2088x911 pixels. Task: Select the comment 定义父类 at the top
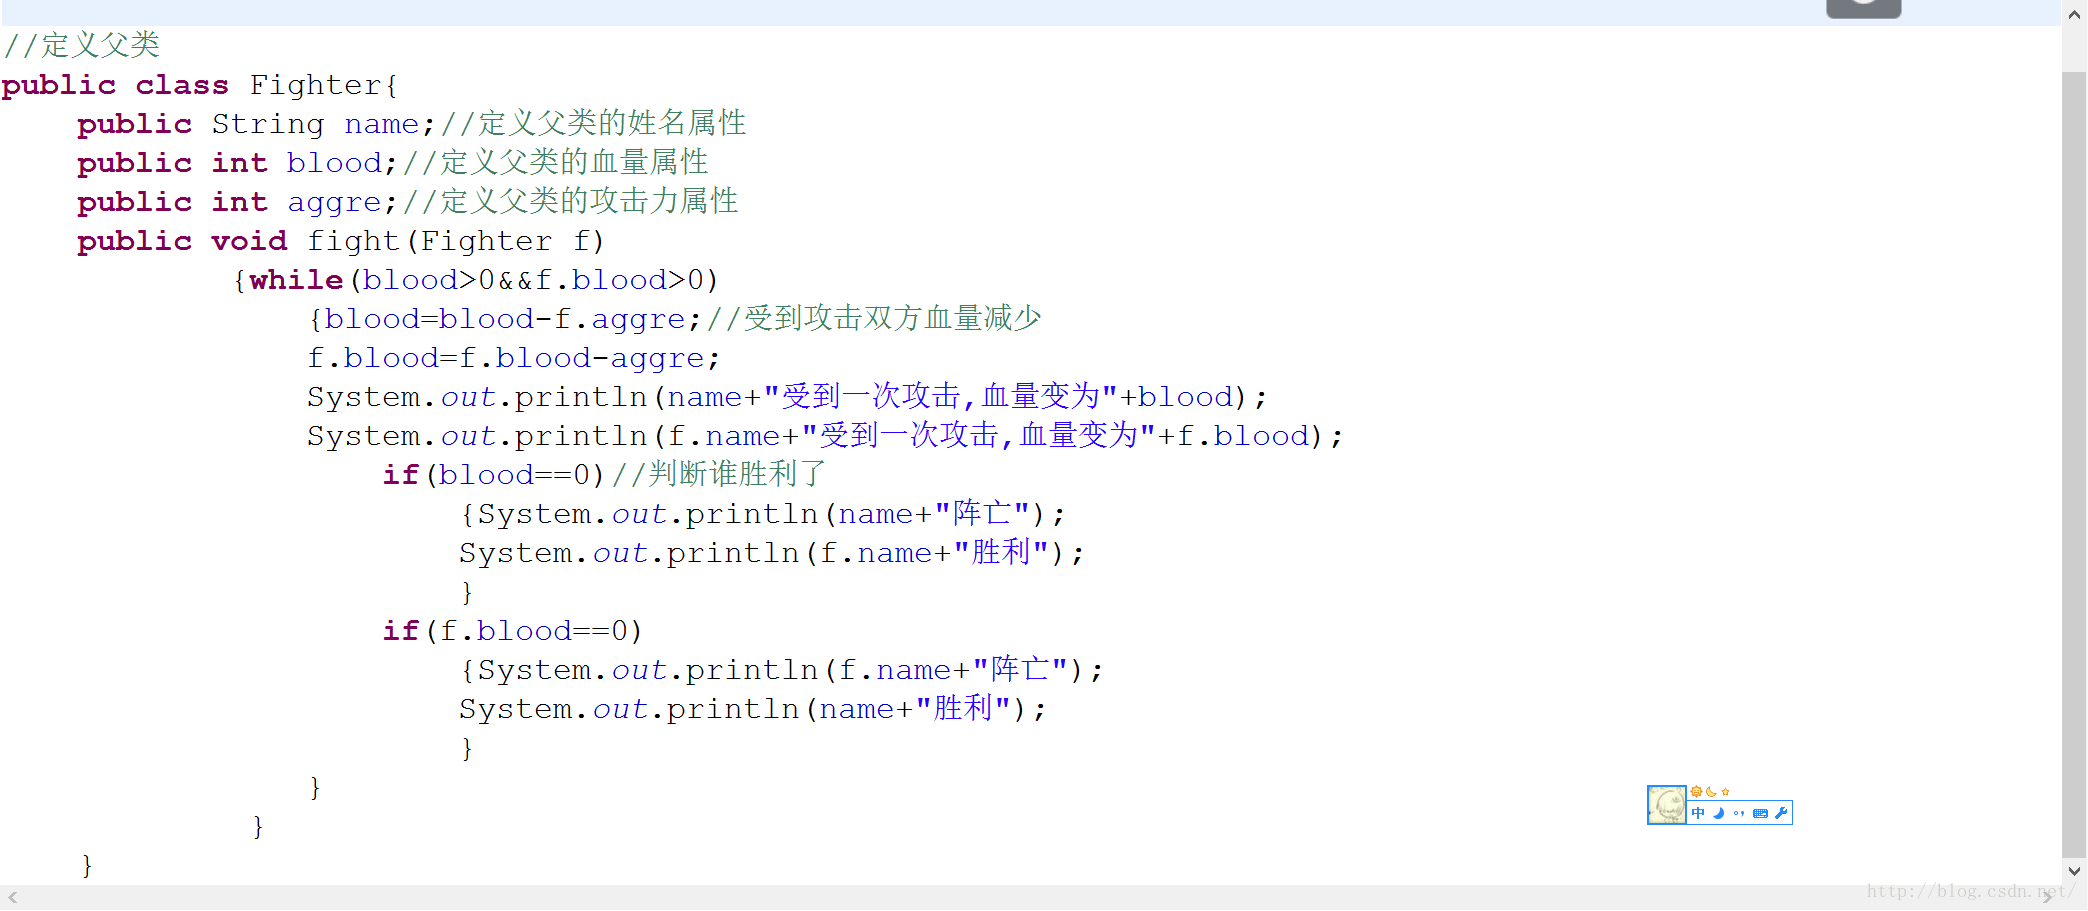[103, 45]
